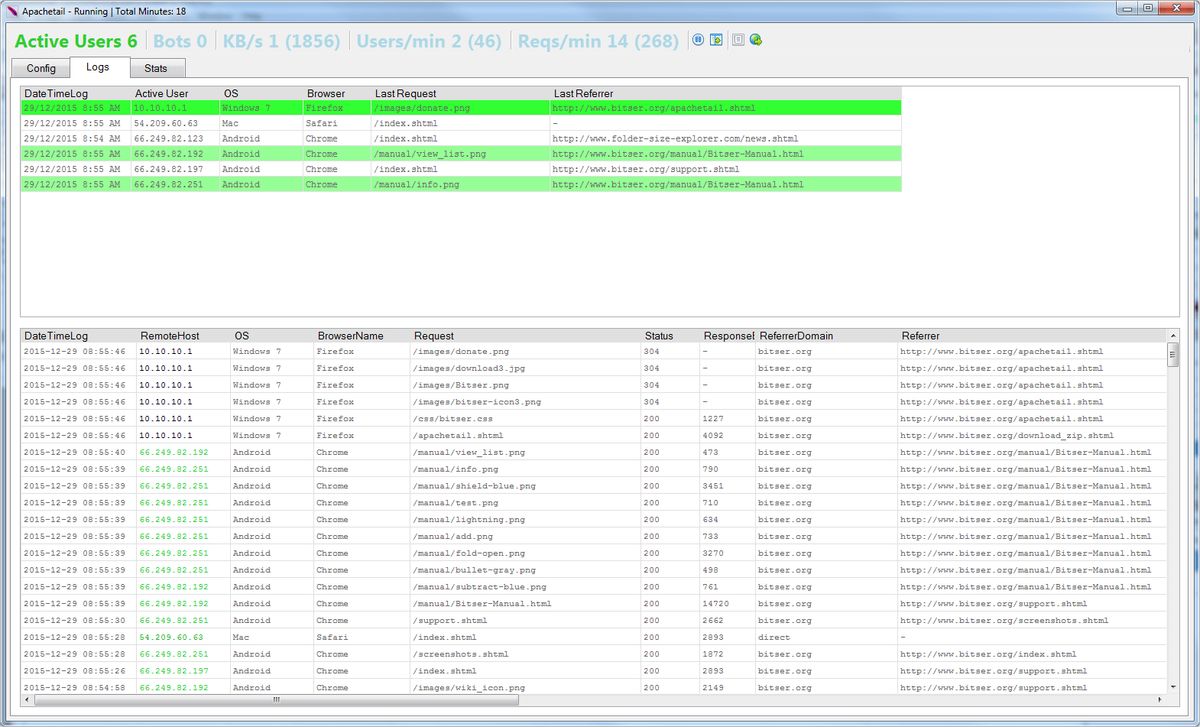Screen dimensions: 1200x727
Task: Pause log monitoring with the pause icon
Action: 699,40
